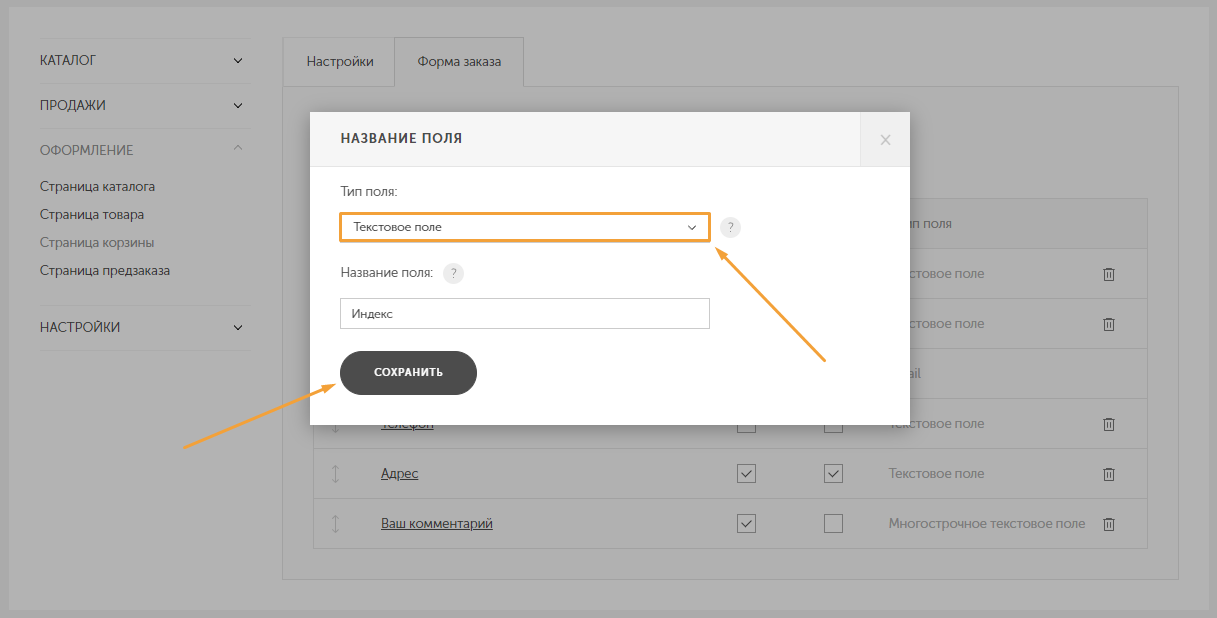Grab the reorder arrows for Адрес row
The height and width of the screenshot is (618, 1217).
point(335,474)
